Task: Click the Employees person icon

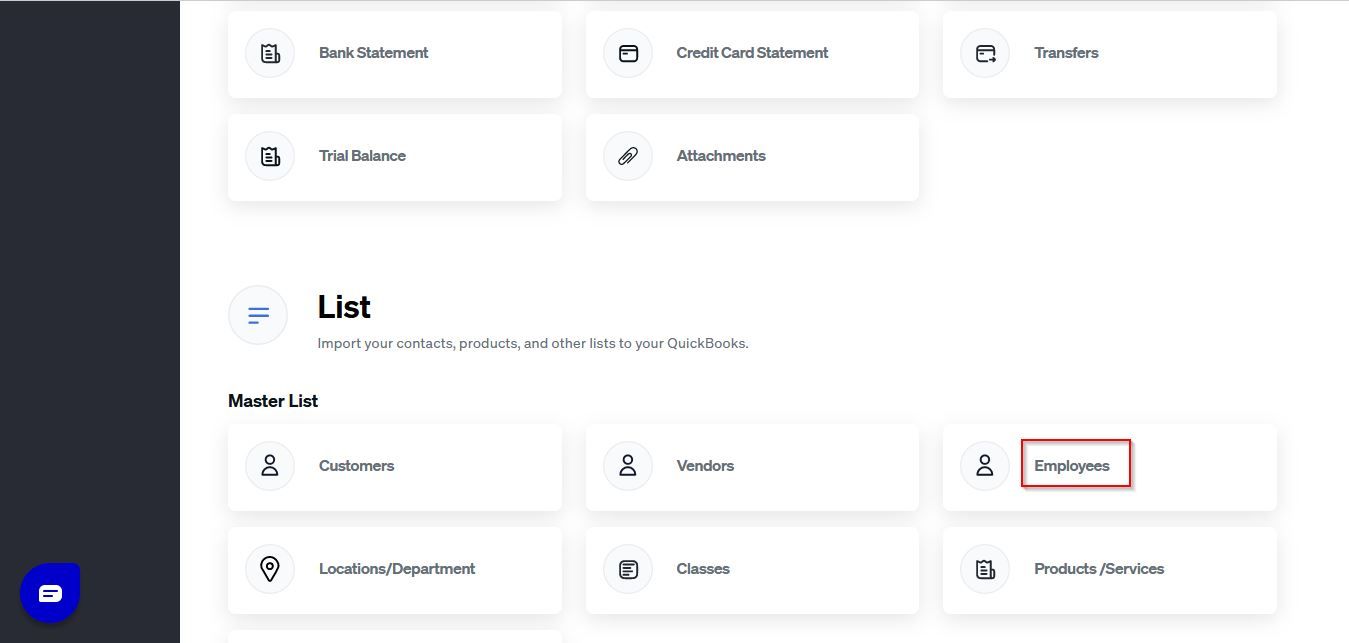Action: [985, 466]
